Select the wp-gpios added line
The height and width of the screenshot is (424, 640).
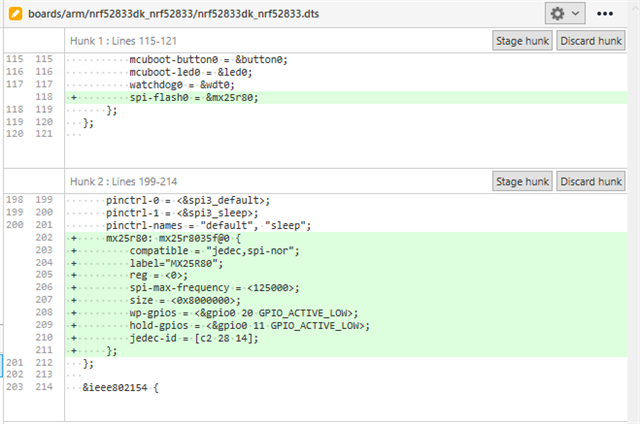(x=346, y=313)
